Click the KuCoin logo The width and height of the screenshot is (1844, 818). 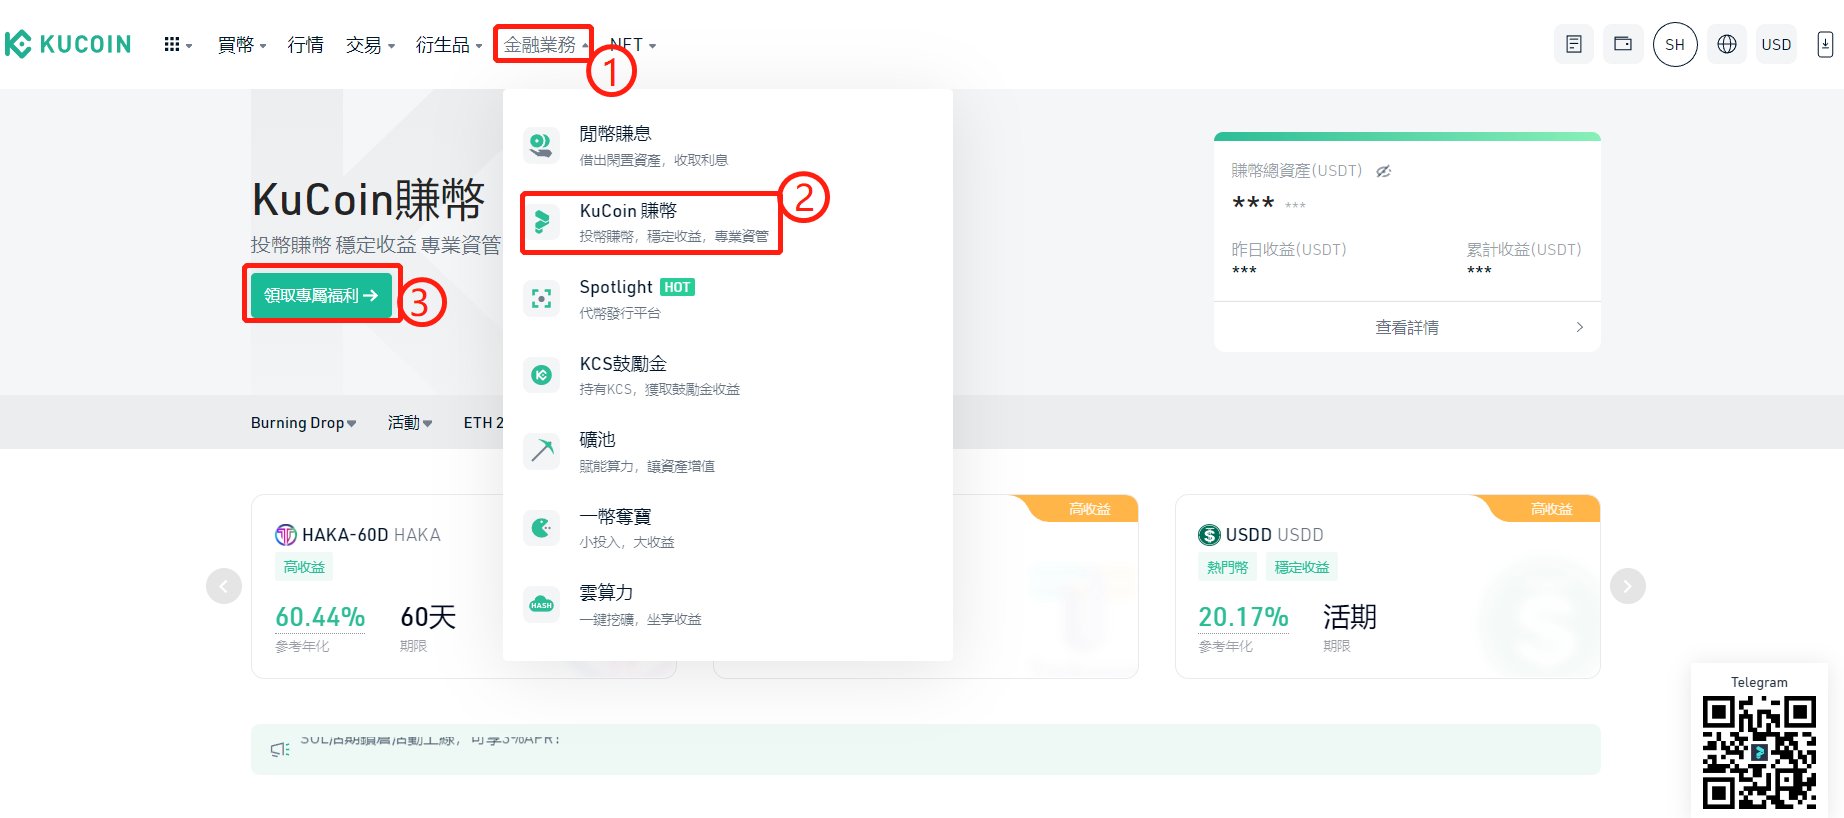point(68,44)
